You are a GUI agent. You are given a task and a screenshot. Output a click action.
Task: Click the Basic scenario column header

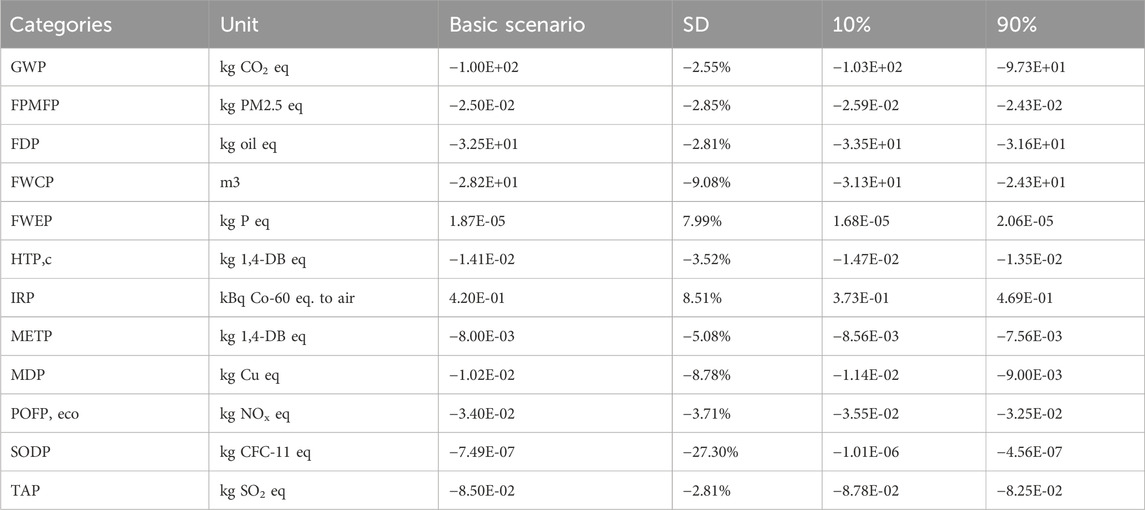tap(508, 22)
